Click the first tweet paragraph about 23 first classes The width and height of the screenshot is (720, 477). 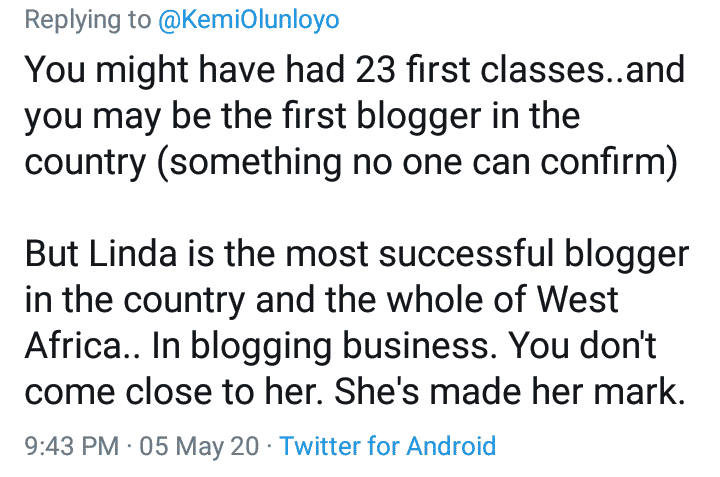coord(355,116)
